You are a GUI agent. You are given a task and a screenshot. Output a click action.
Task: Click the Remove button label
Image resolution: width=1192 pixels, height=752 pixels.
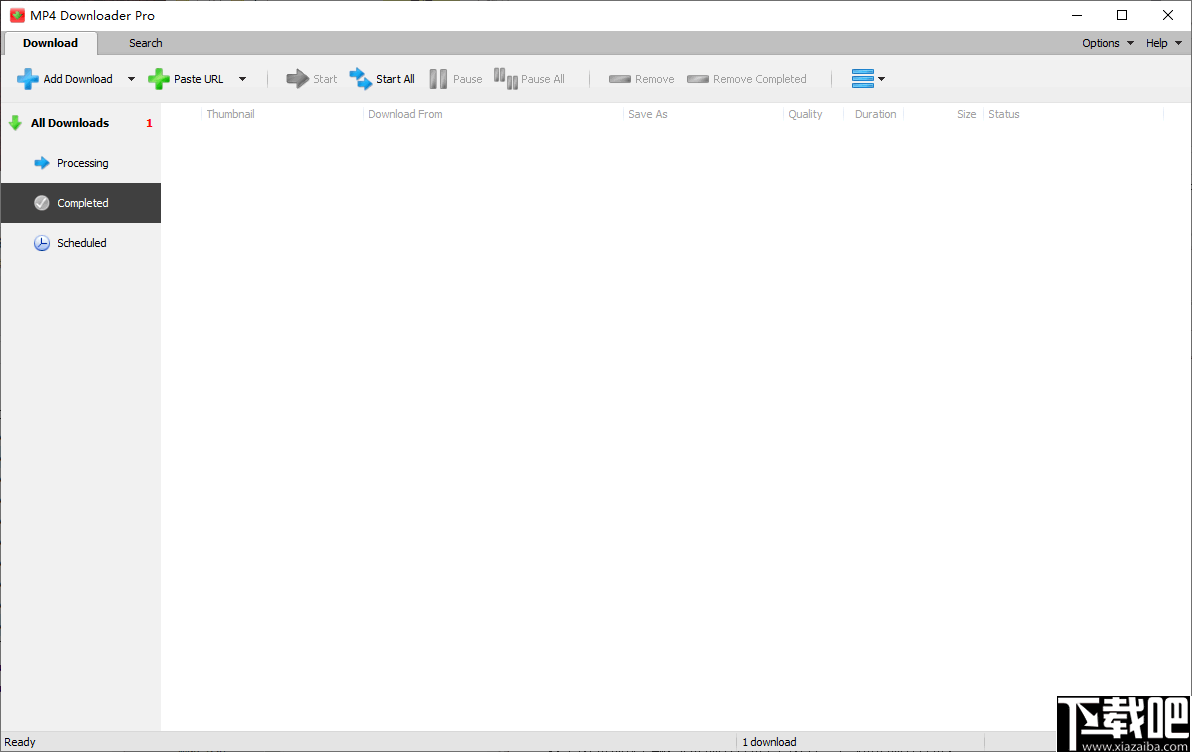point(655,79)
